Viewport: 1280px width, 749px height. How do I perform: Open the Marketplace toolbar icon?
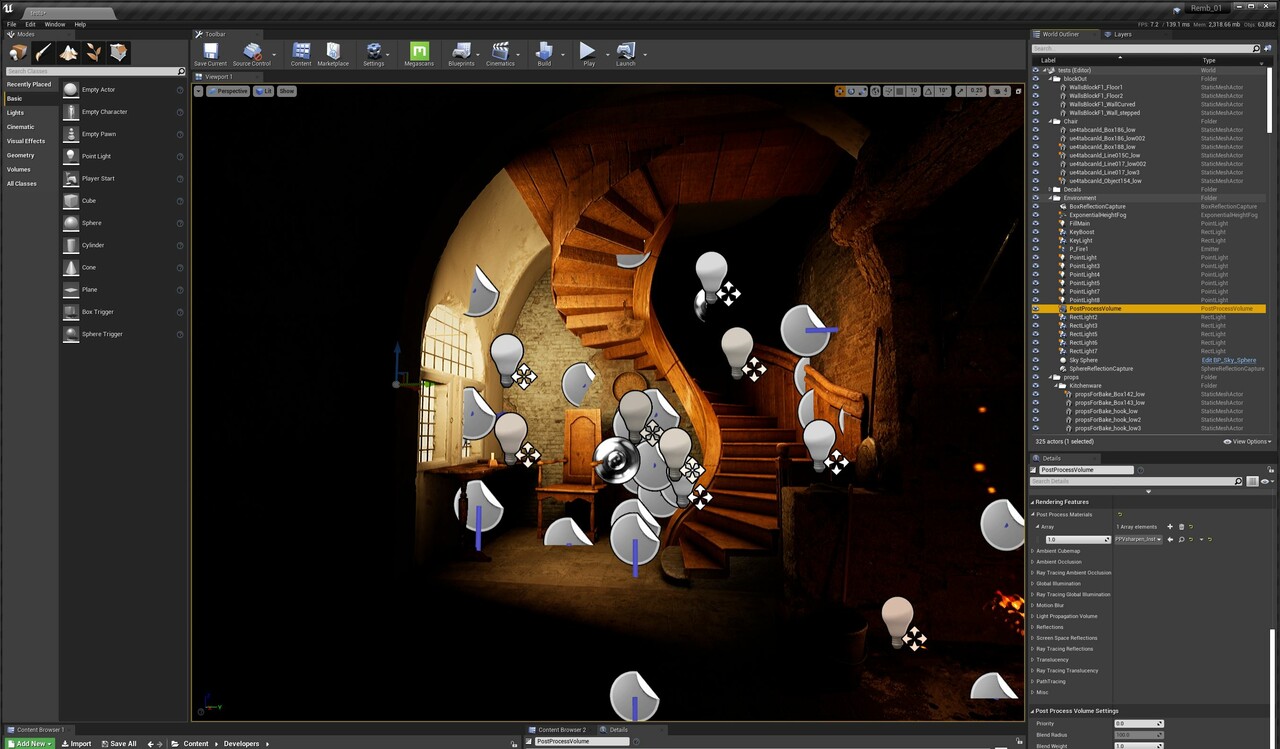coord(333,54)
